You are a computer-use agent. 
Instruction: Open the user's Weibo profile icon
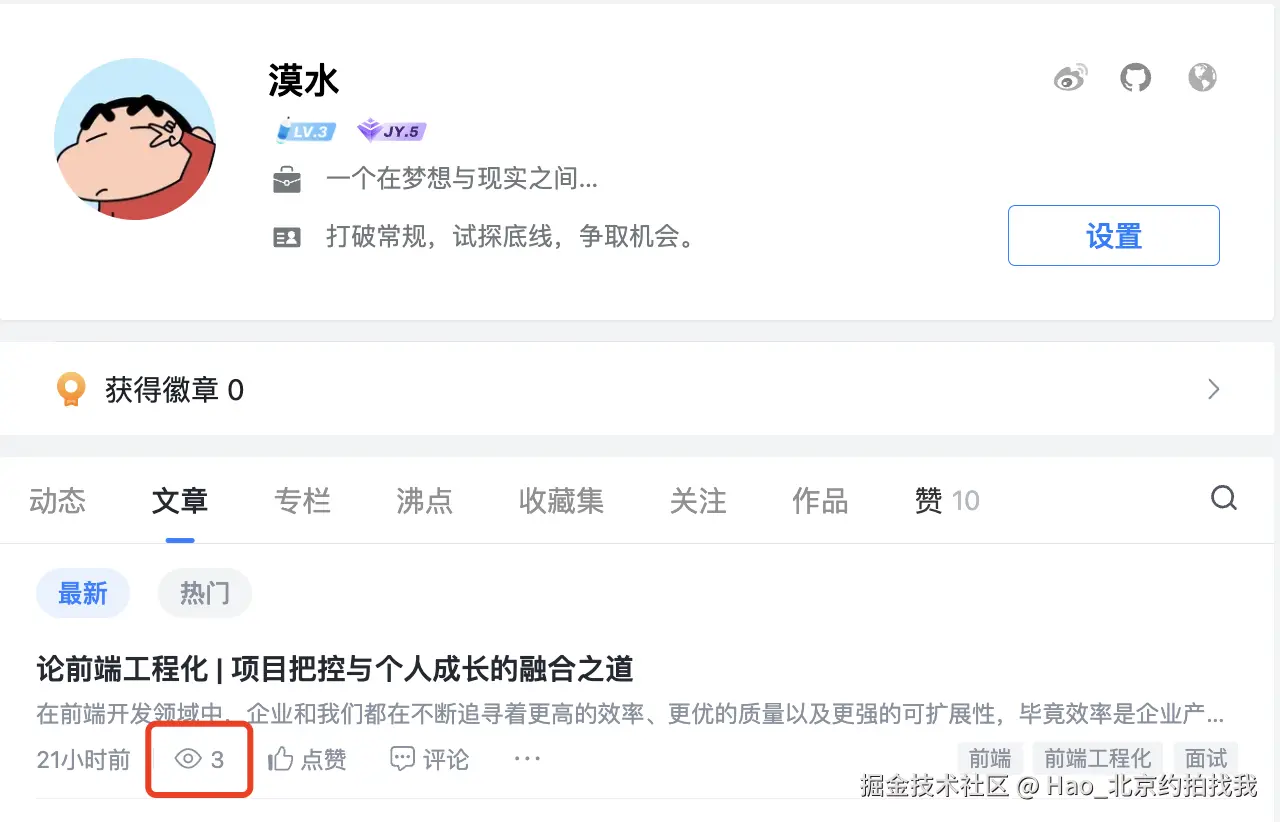pos(1070,76)
